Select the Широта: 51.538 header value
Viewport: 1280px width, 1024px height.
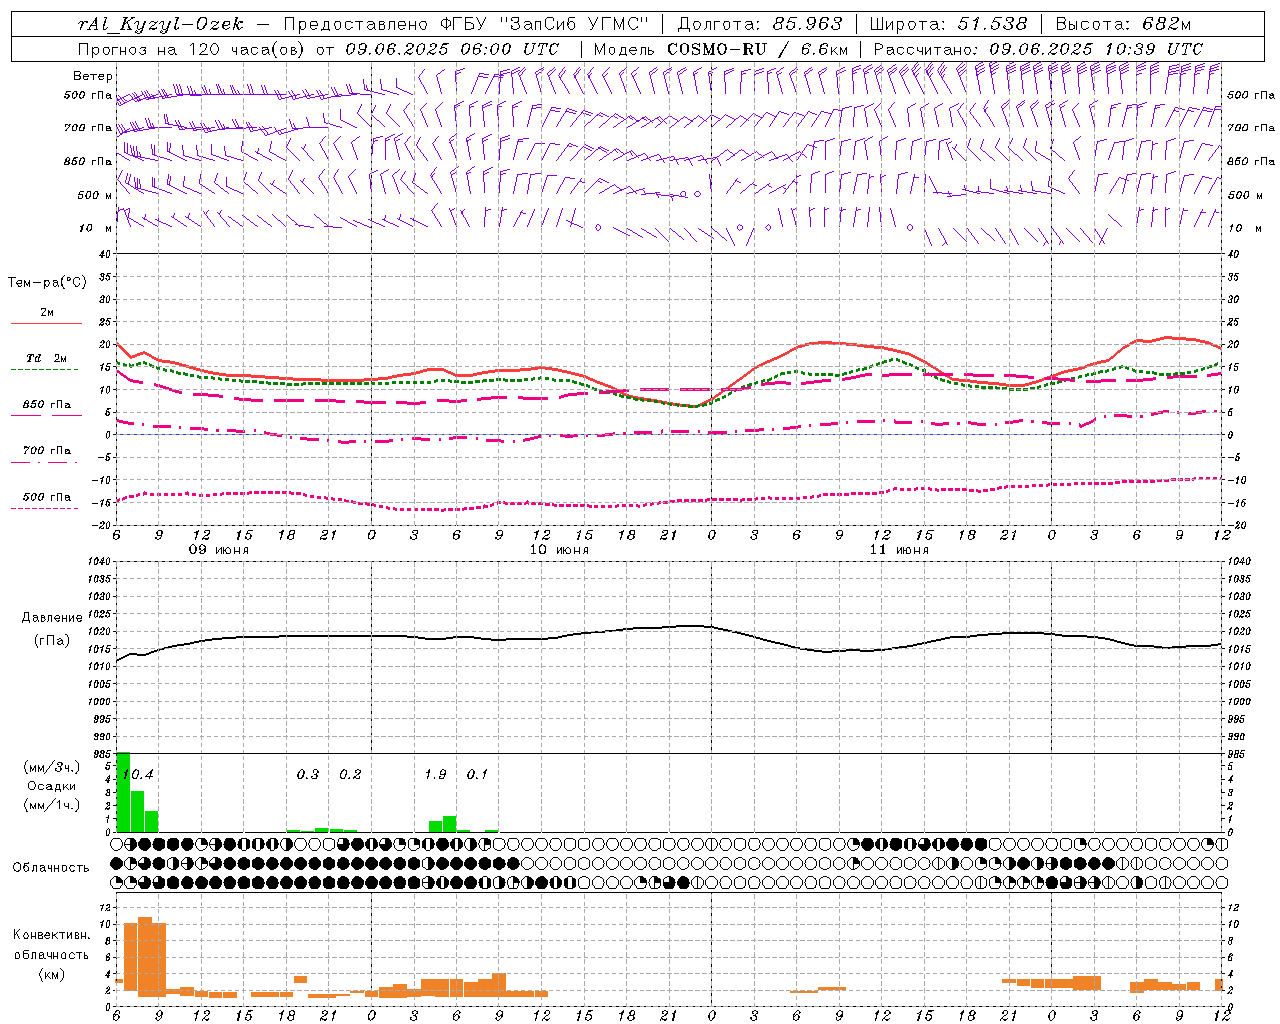[949, 24]
